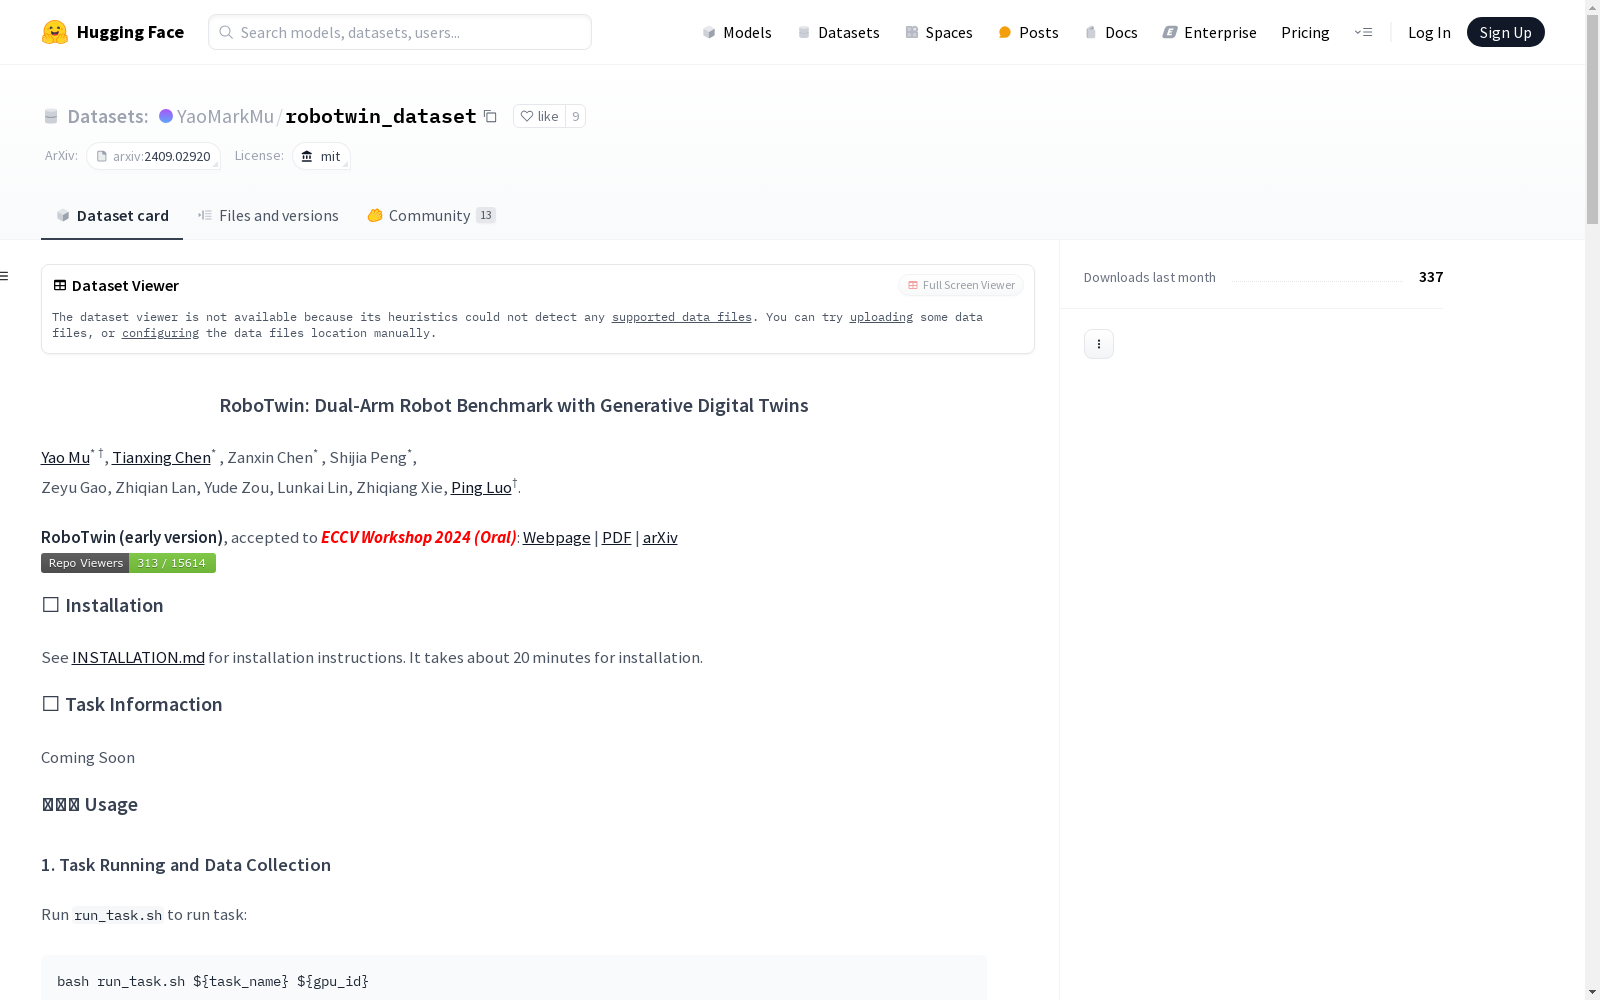
Task: Click Log In
Action: (x=1429, y=32)
